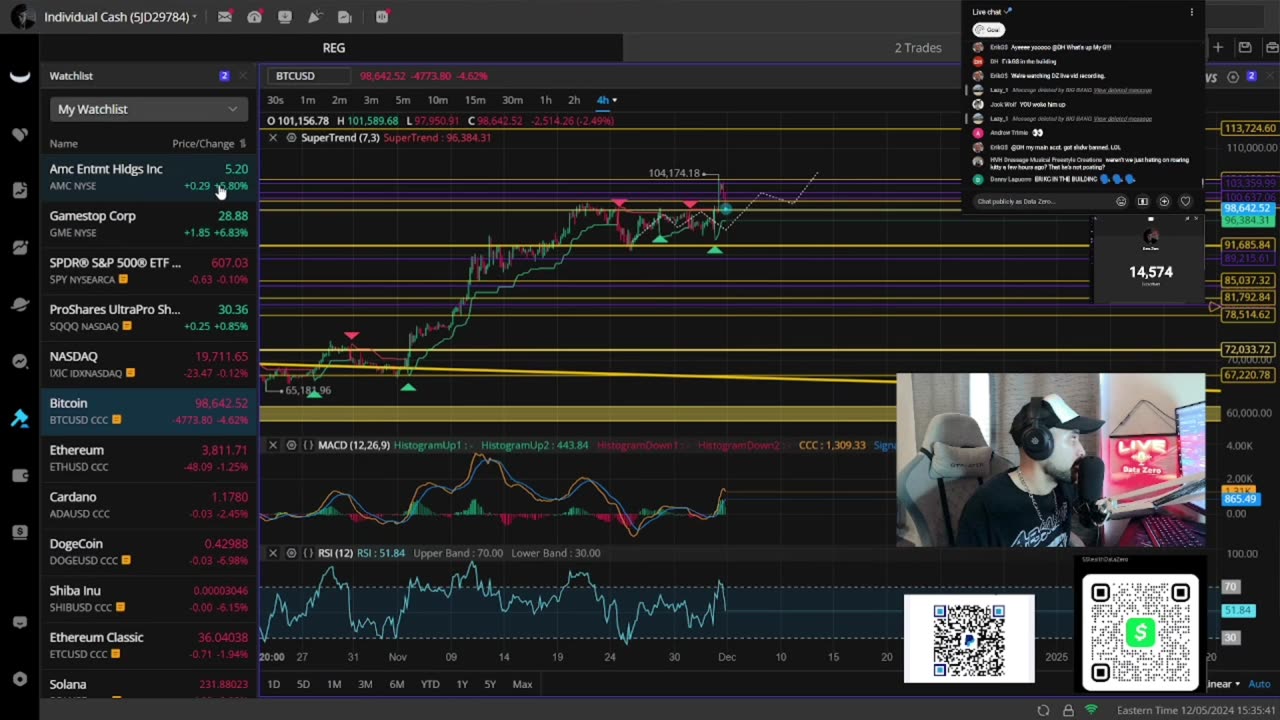This screenshot has height=720, width=1280.
Task: Expand the 4h interval dropdown arrow
Action: [x=614, y=100]
